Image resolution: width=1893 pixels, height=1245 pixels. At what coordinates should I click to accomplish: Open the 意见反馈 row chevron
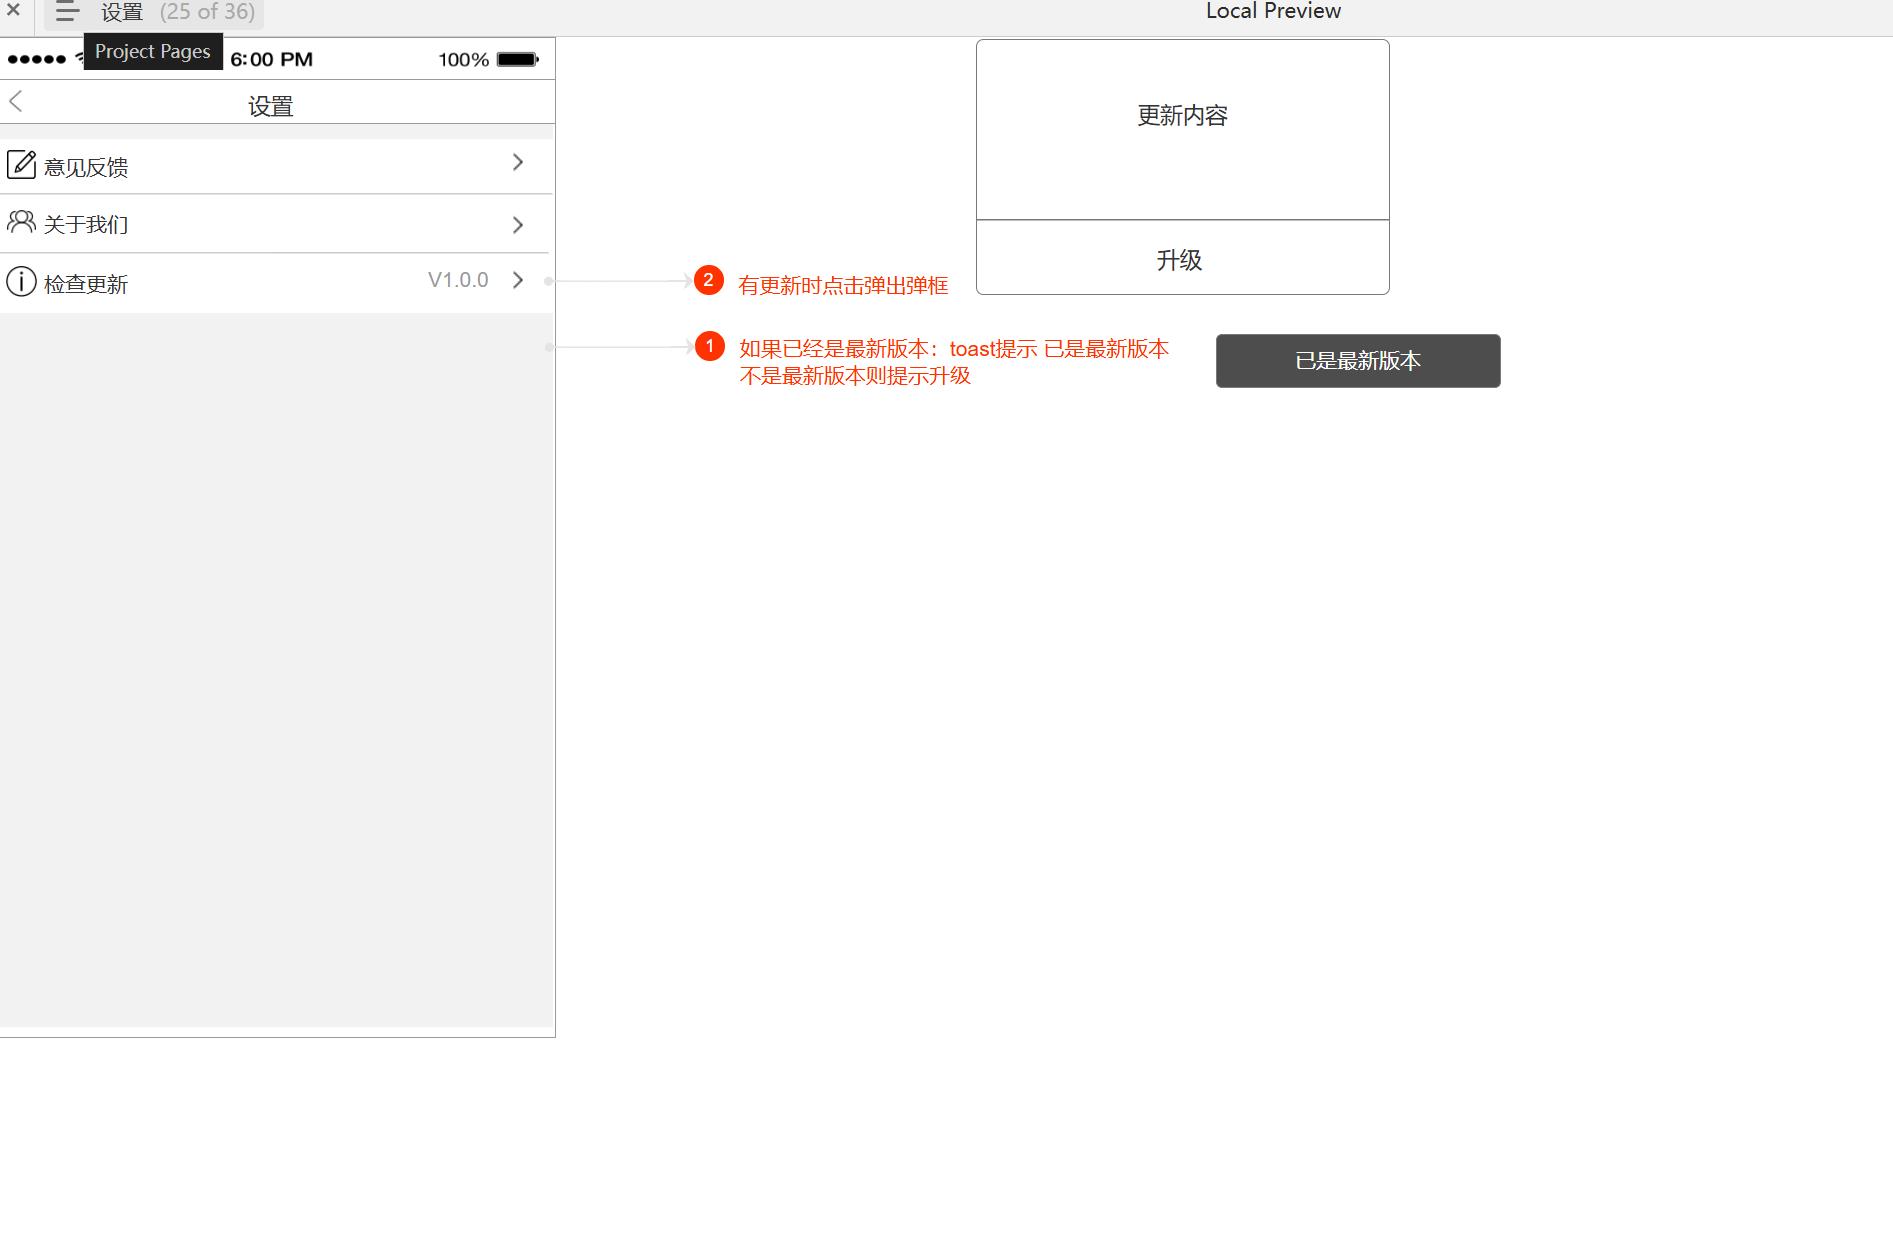518,162
